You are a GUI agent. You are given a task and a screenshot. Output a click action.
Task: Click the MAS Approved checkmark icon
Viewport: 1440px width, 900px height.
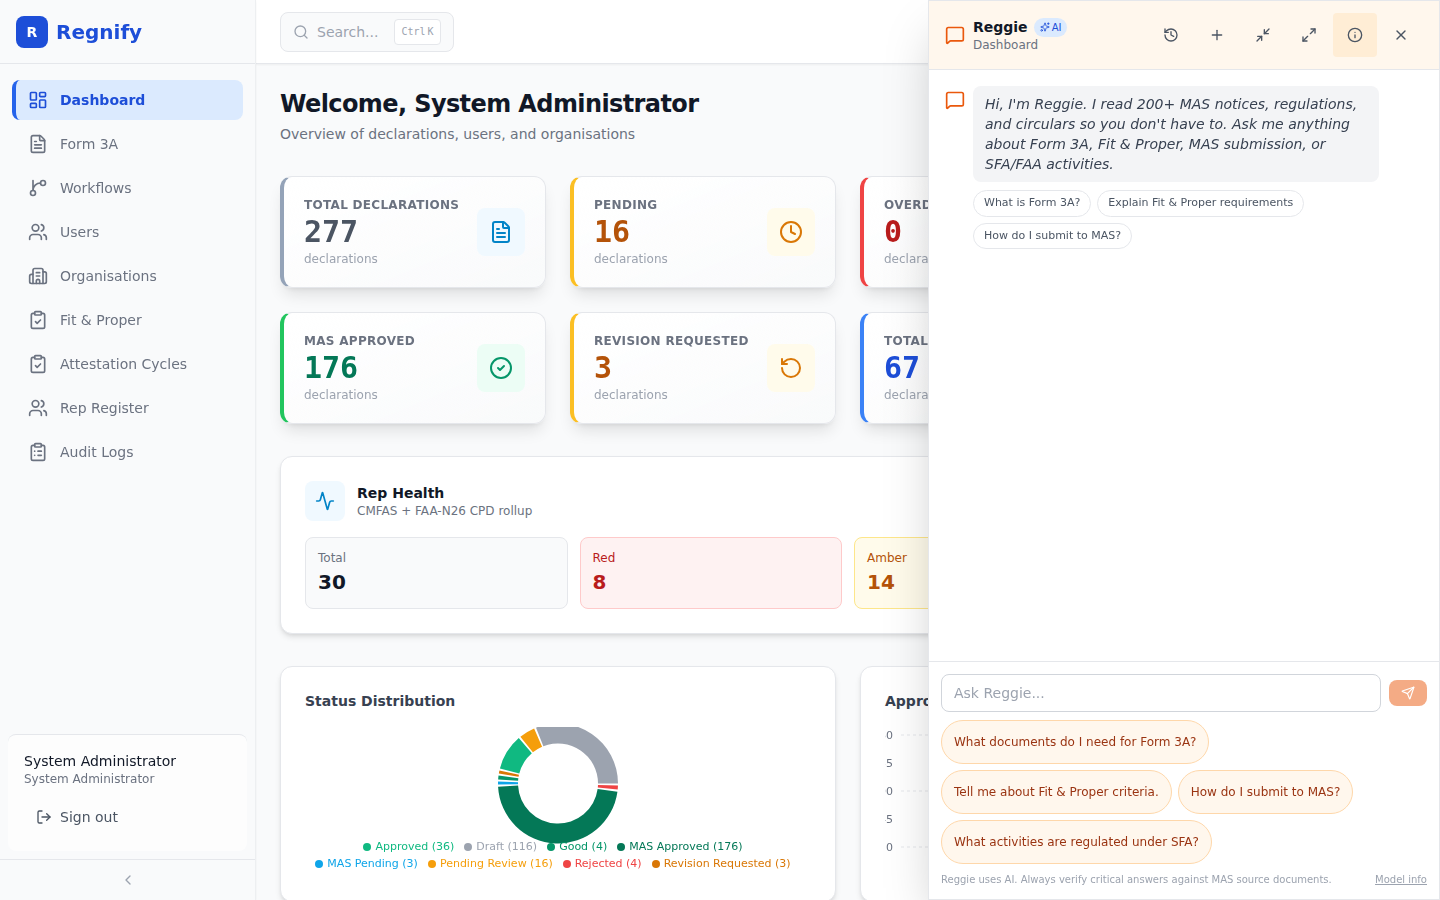pyautogui.click(x=501, y=368)
